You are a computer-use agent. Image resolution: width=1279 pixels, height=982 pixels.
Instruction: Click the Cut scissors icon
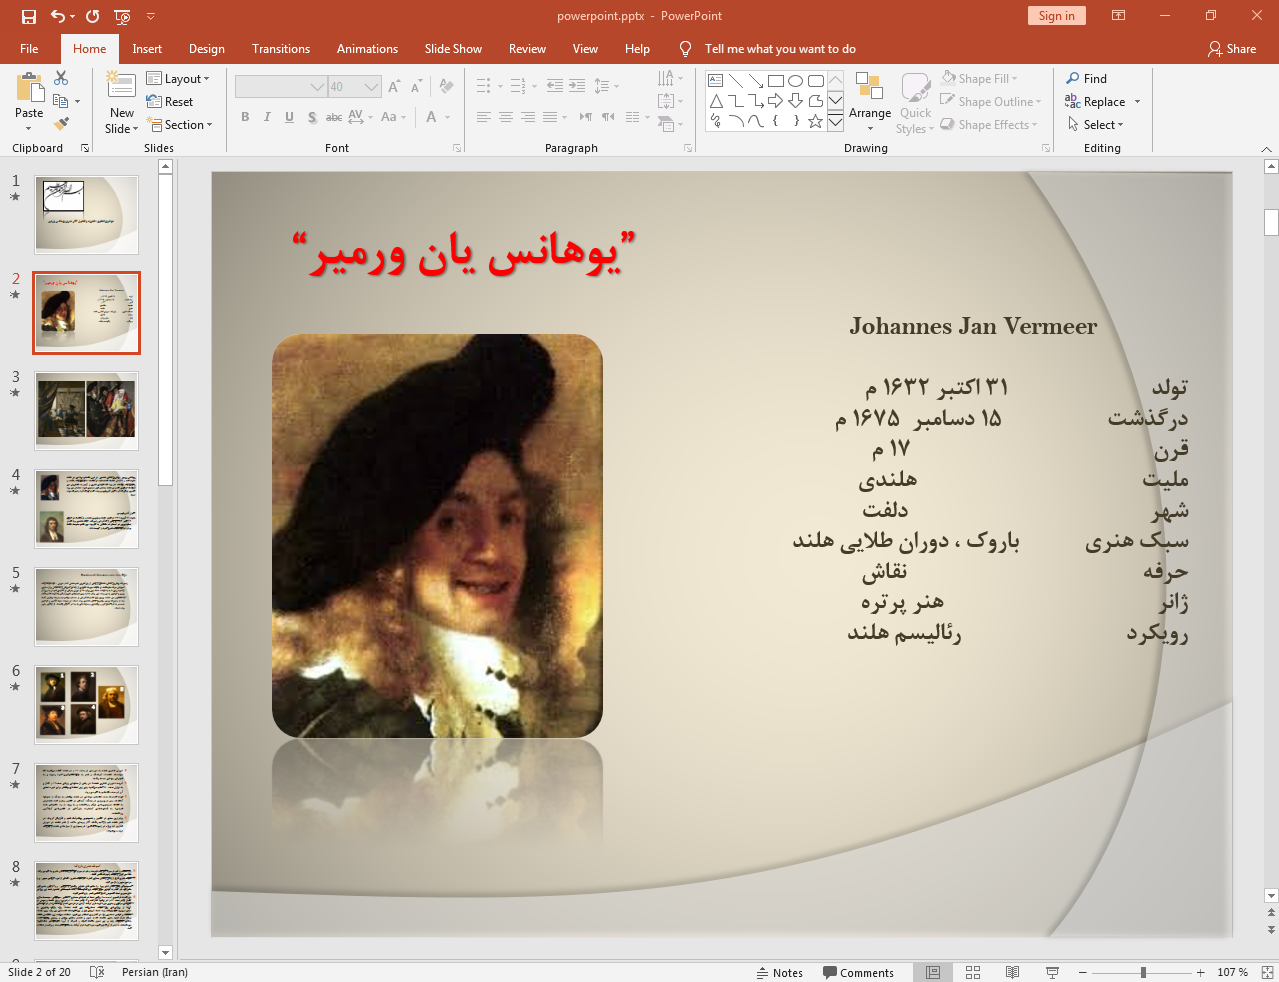click(61, 78)
